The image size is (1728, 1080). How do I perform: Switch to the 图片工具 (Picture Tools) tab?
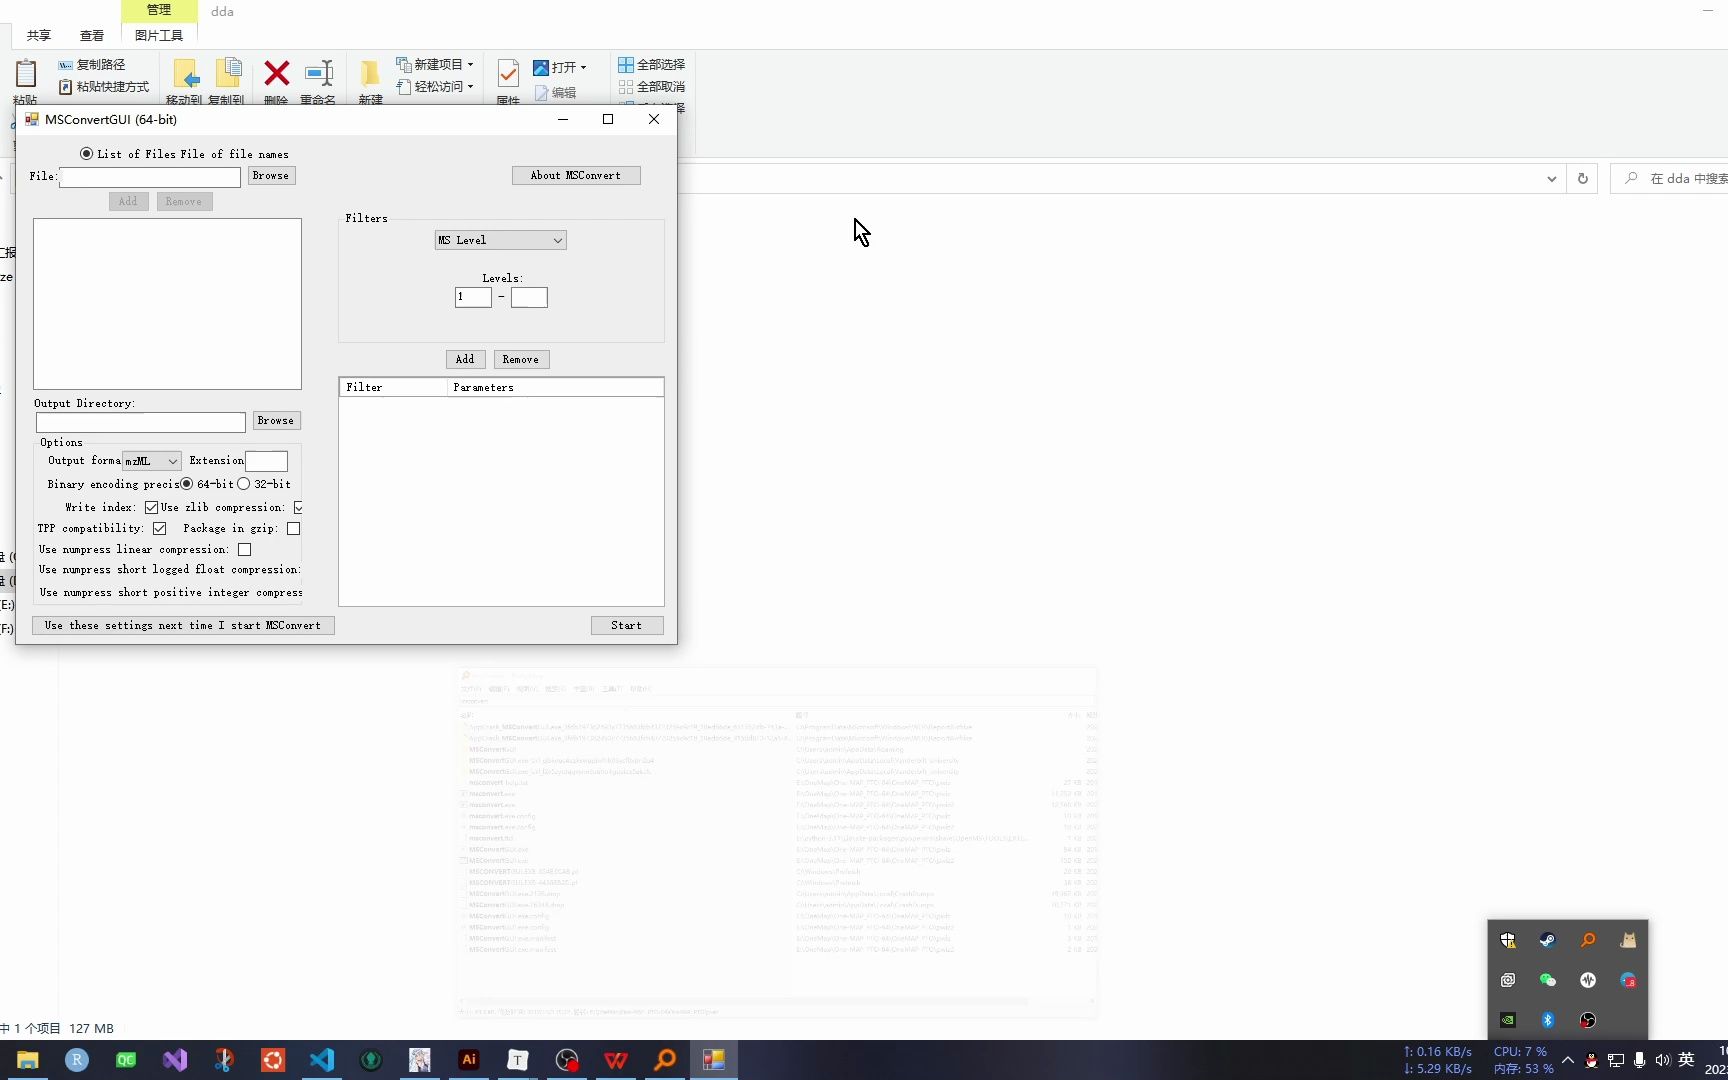click(x=159, y=35)
